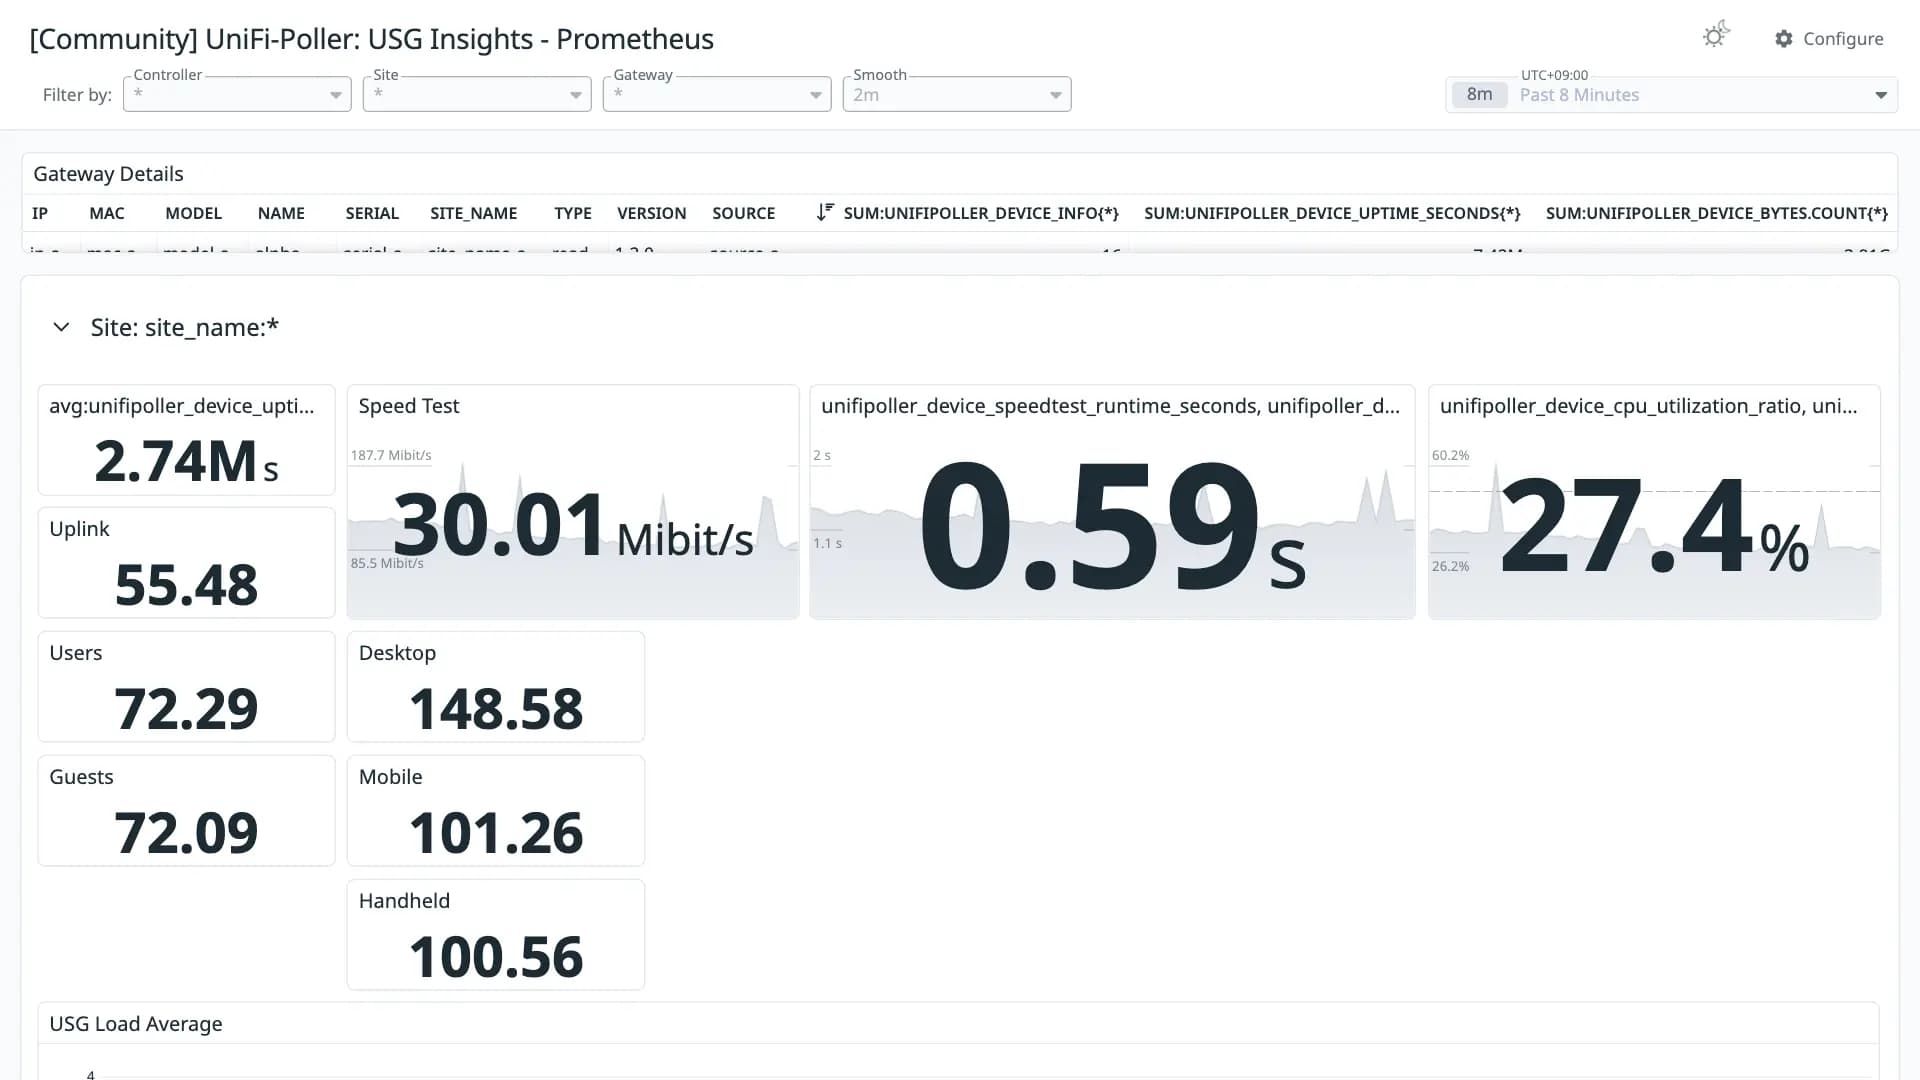Click the Gateway Details widget title
The width and height of the screenshot is (1920, 1080).
click(x=108, y=174)
